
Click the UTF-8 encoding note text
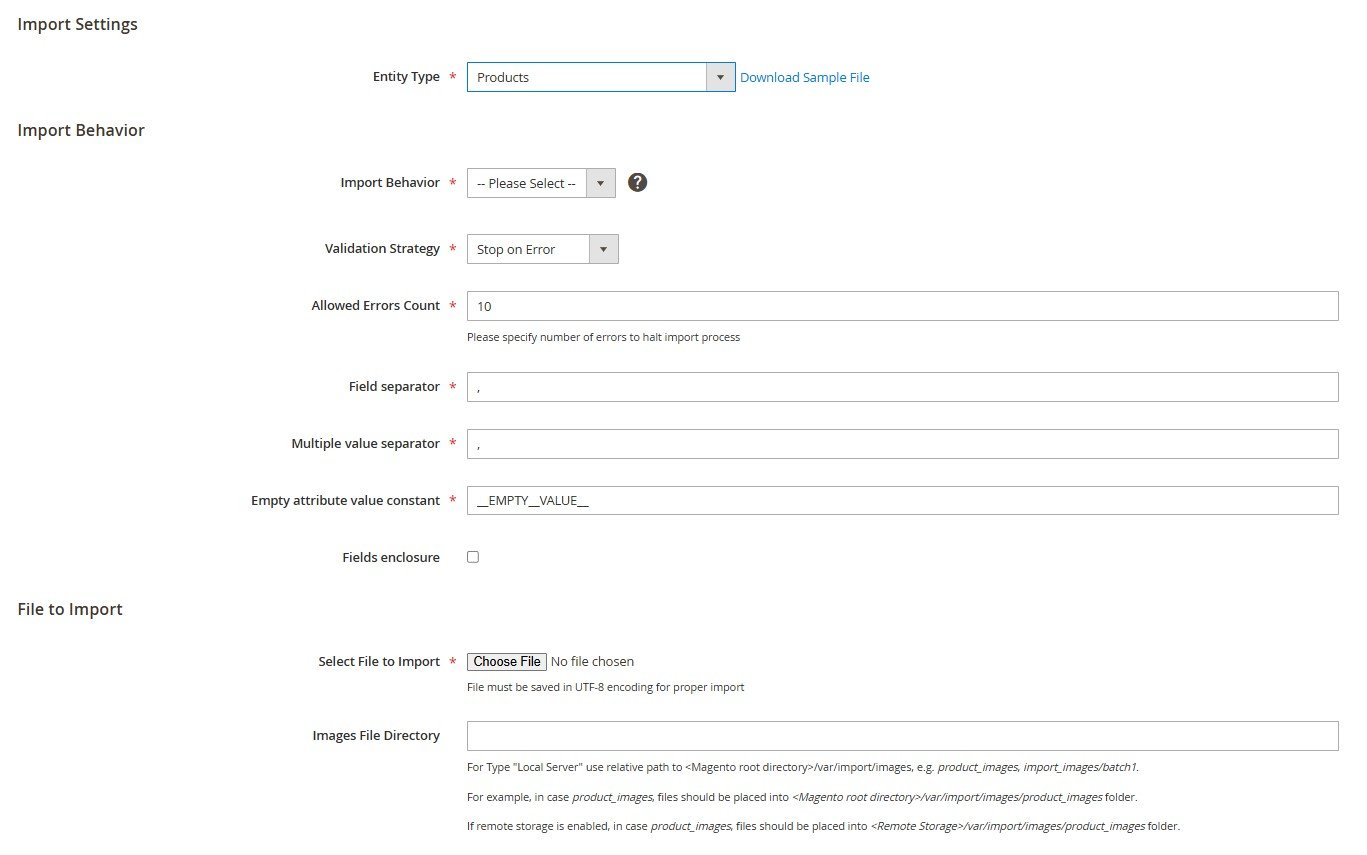click(x=605, y=687)
